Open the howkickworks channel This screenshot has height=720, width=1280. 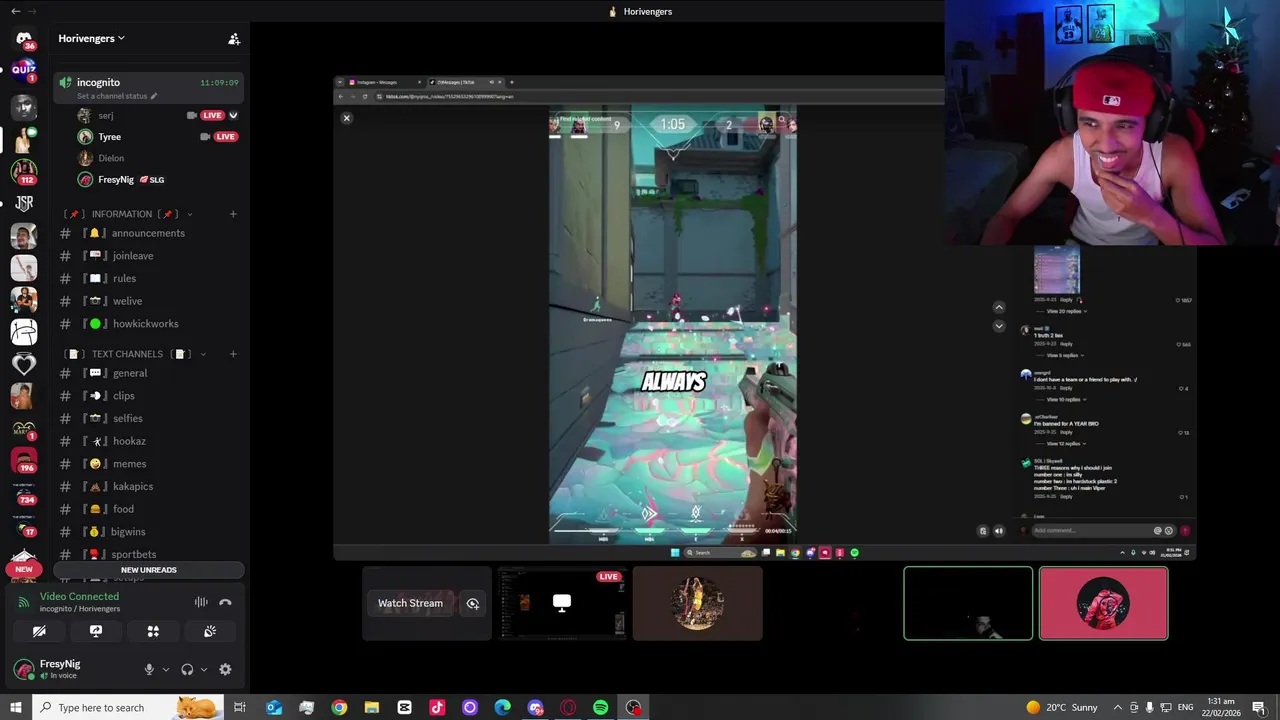pyautogui.click(x=148, y=324)
